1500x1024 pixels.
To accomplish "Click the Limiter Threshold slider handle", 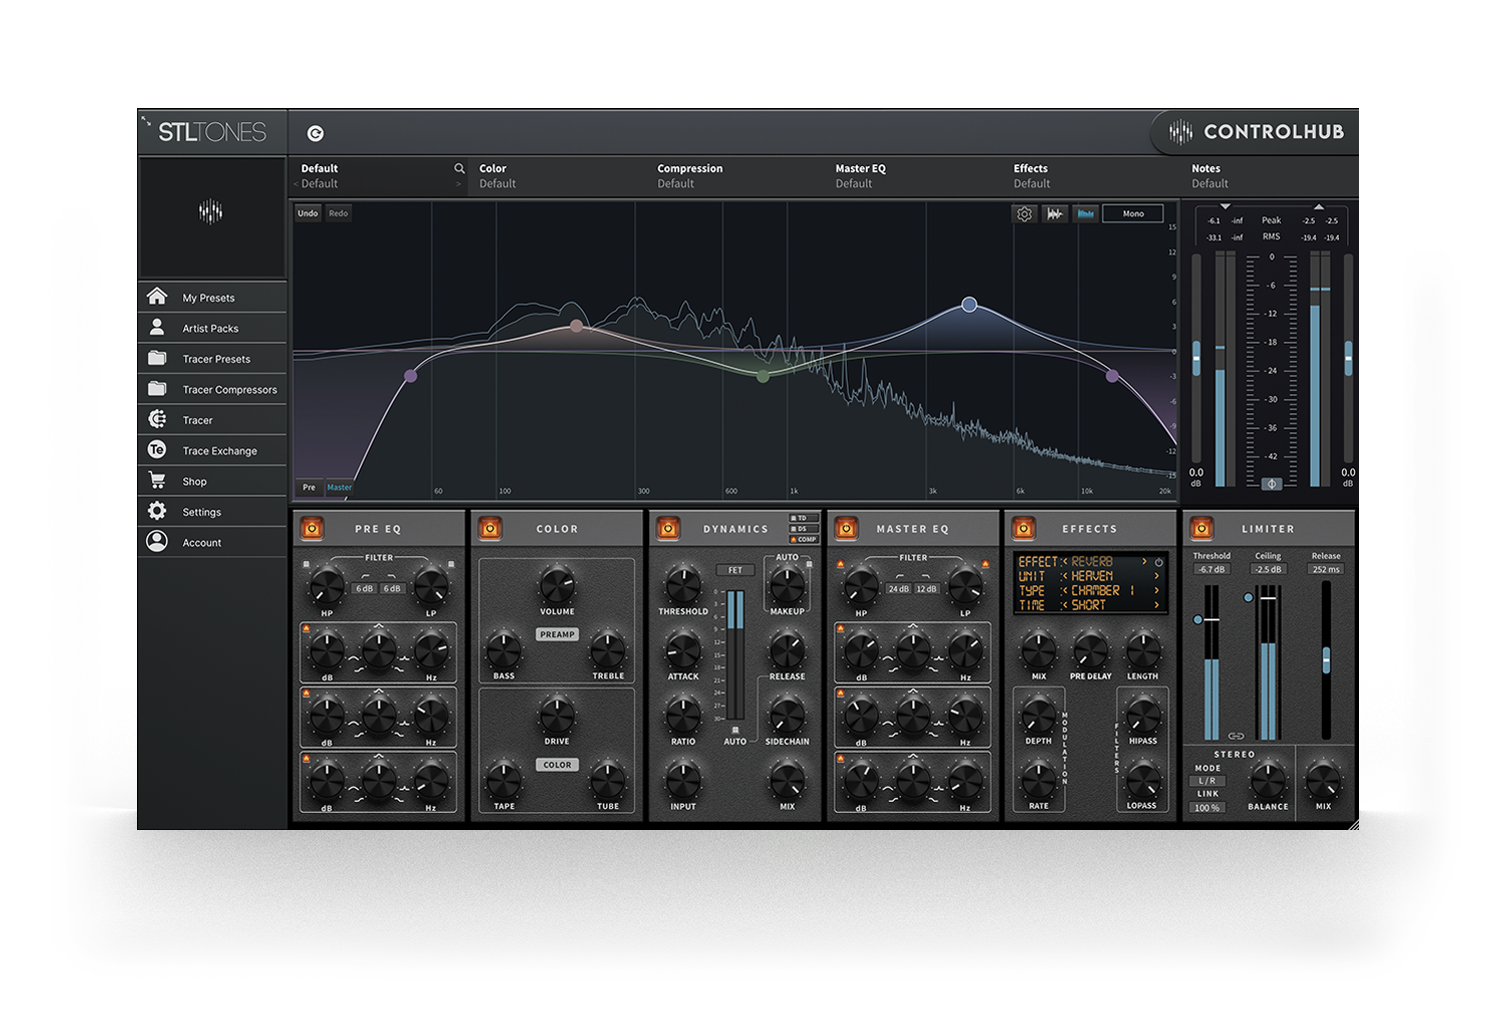I will pos(1198,620).
